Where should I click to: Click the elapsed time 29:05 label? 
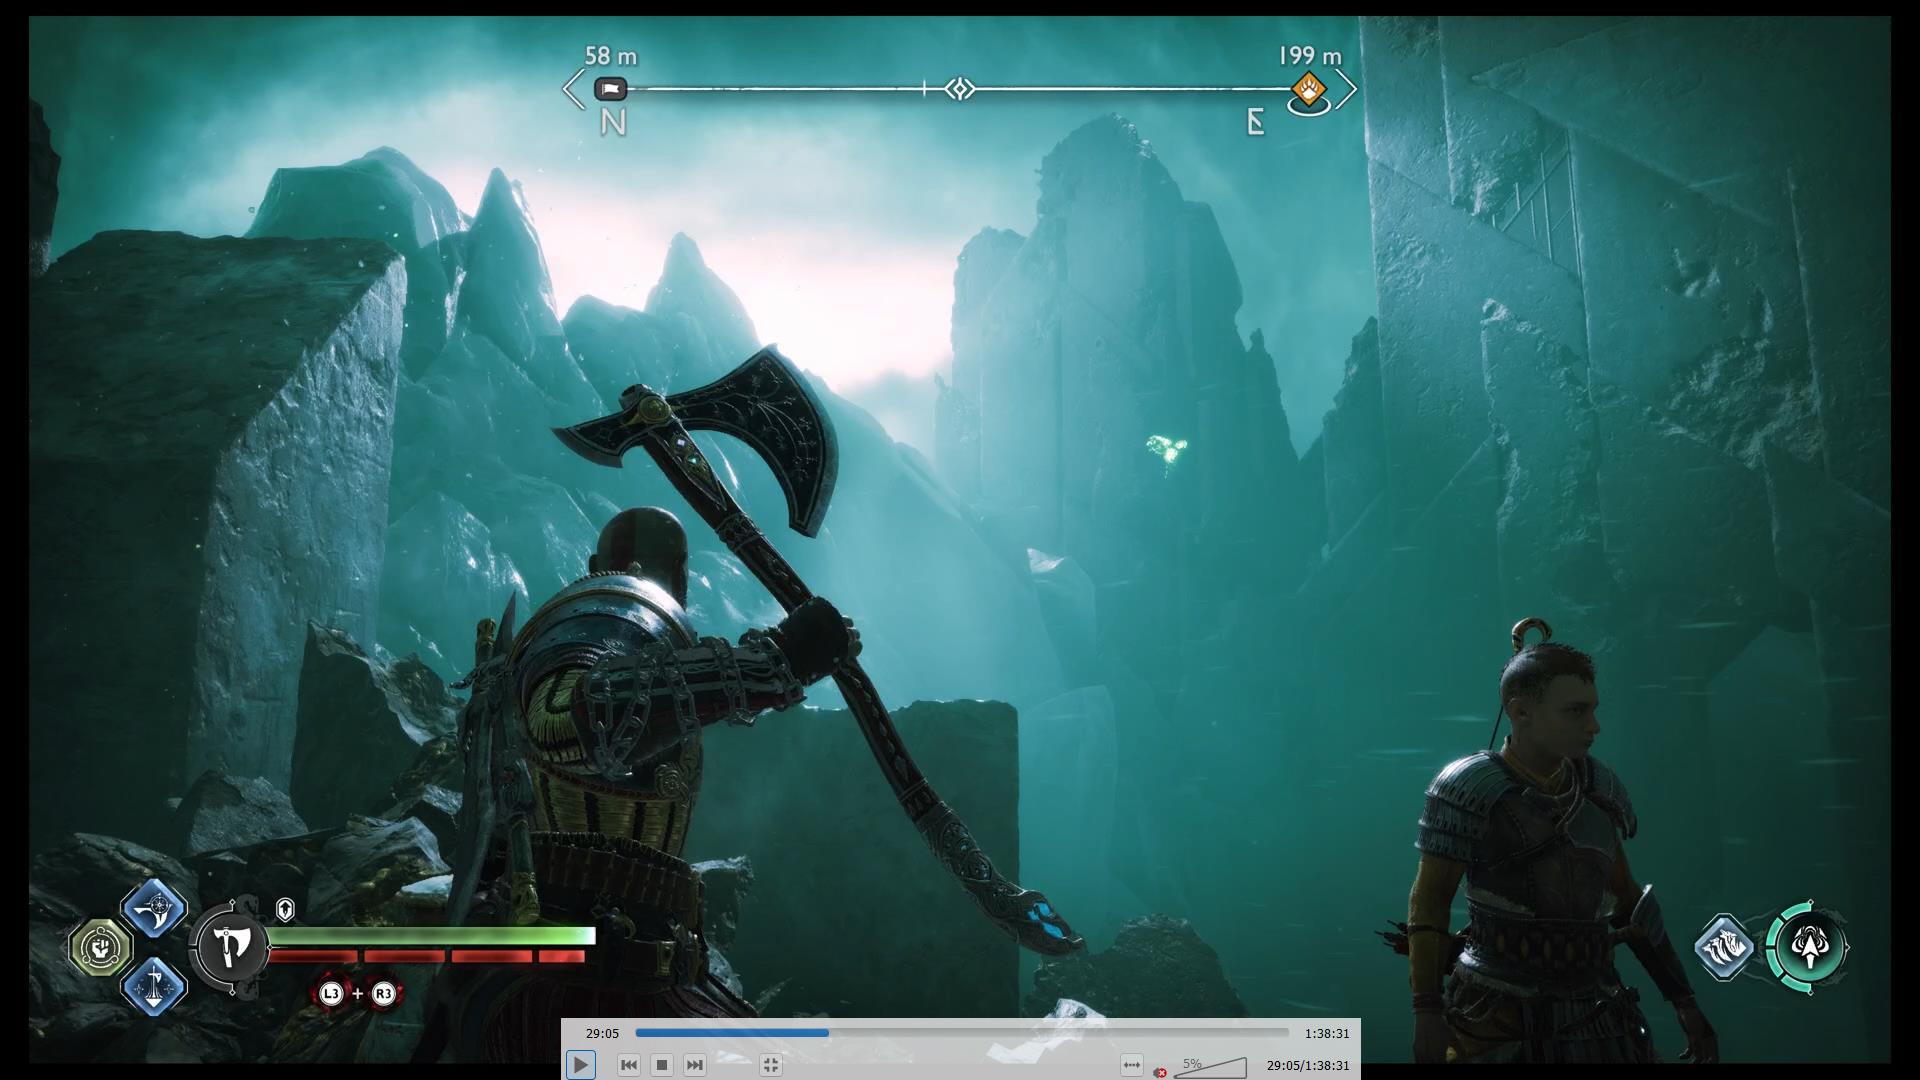pos(602,1033)
